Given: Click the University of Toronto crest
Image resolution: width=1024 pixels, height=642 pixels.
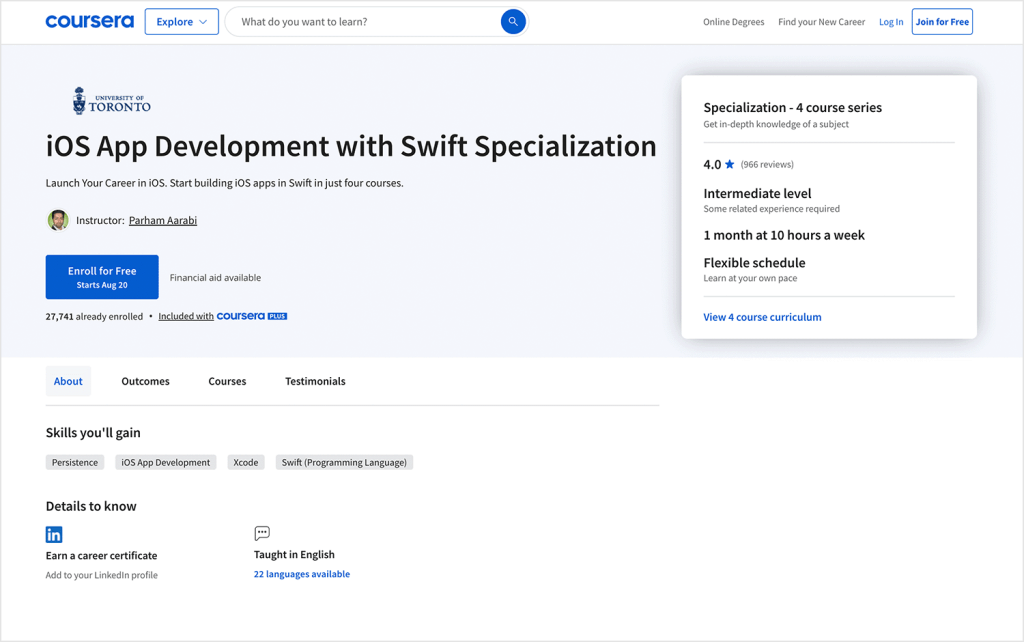Looking at the screenshot, I should [80, 99].
